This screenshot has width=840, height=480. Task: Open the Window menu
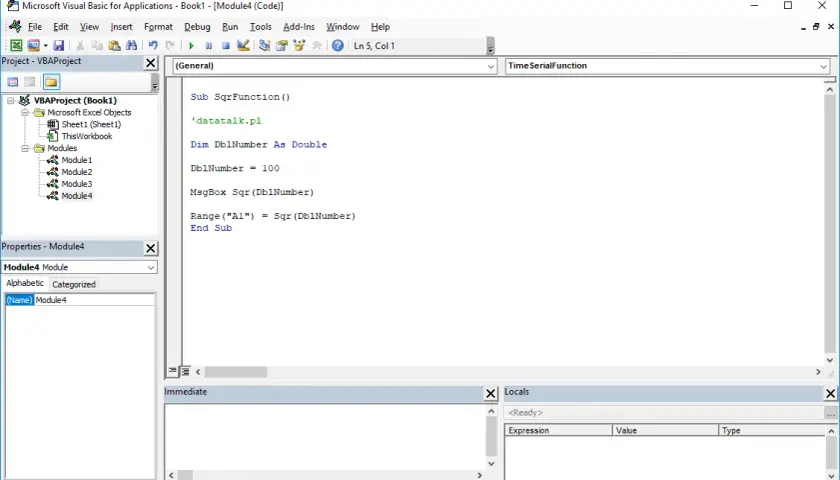tap(343, 27)
